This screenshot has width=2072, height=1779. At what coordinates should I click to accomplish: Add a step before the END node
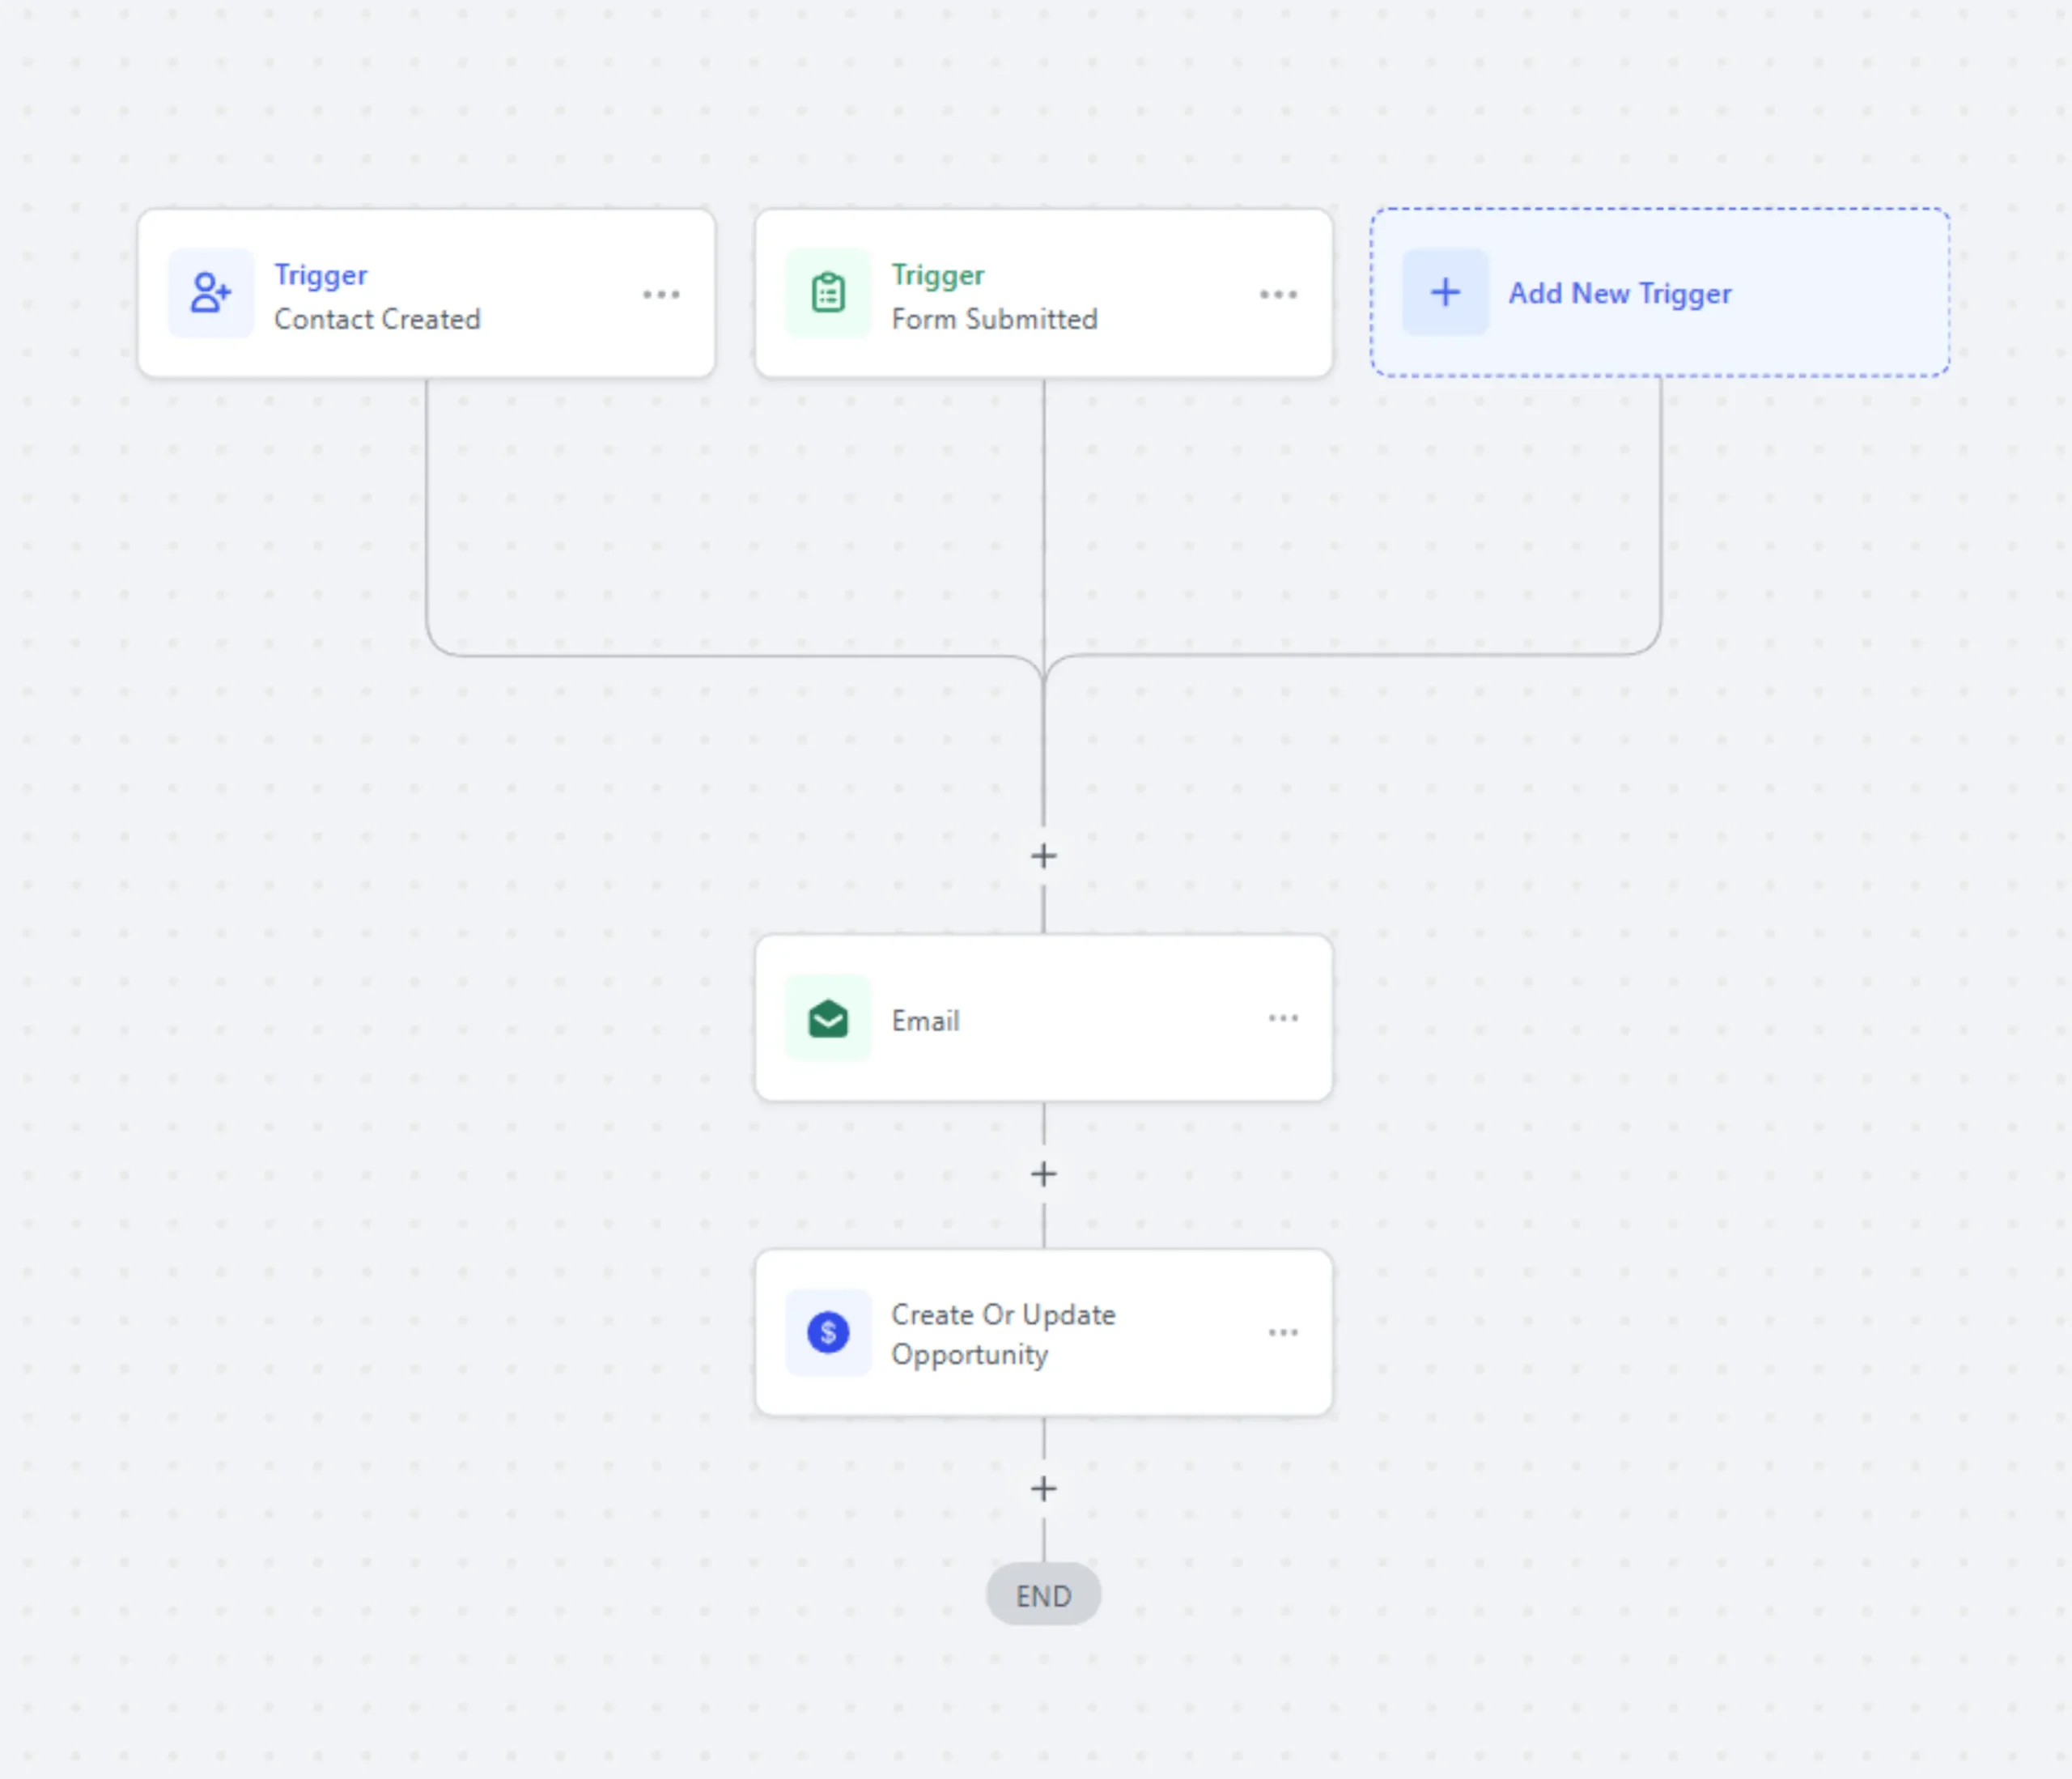(x=1043, y=1489)
